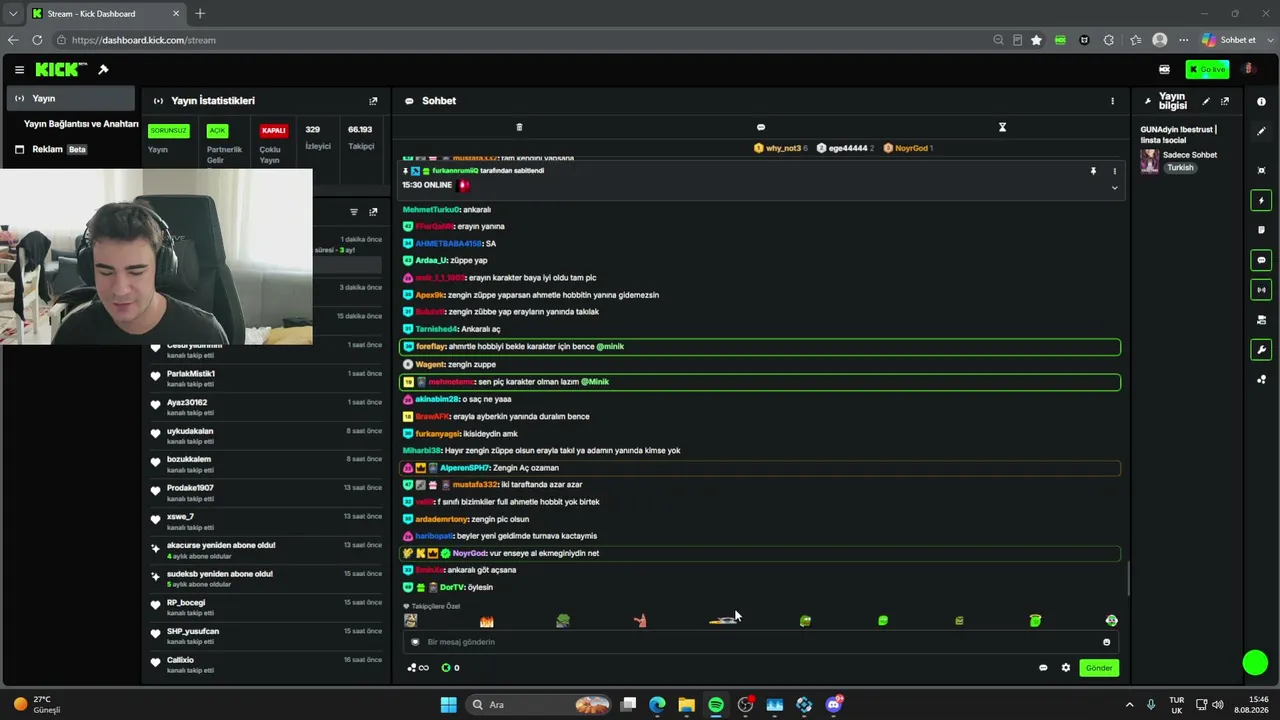
Task: Open the Kick hamburger menu
Action: [19, 70]
